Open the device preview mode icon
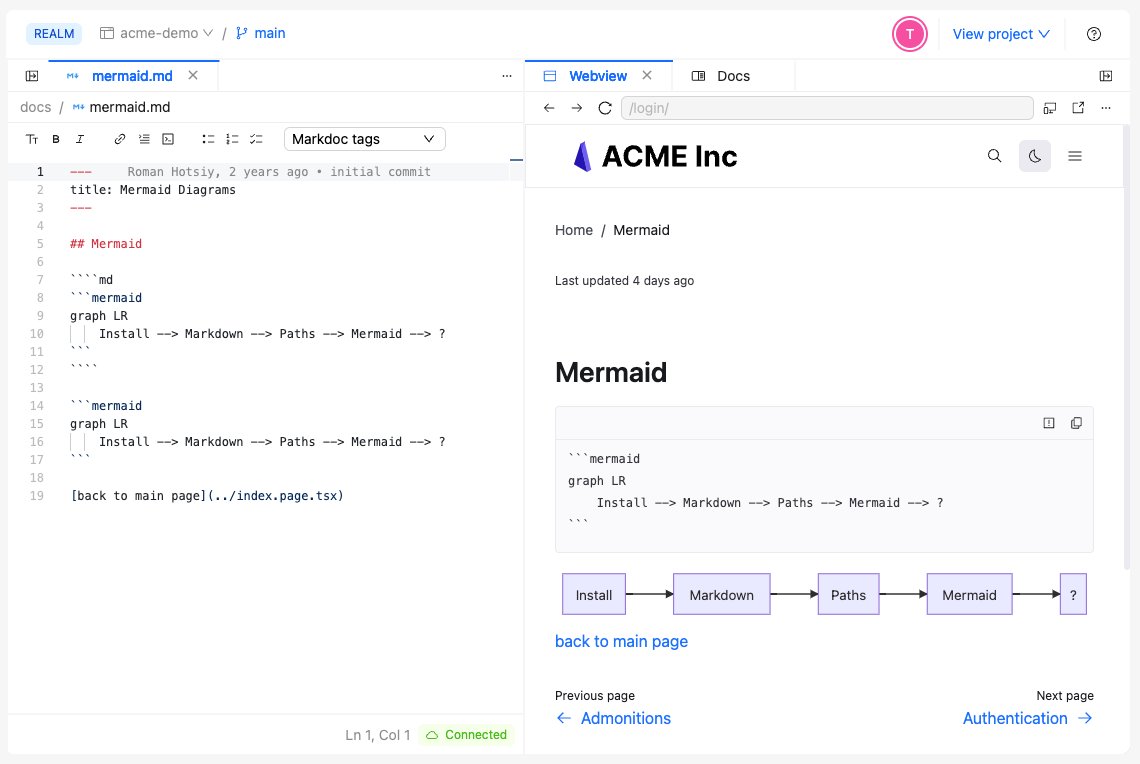 1050,108
